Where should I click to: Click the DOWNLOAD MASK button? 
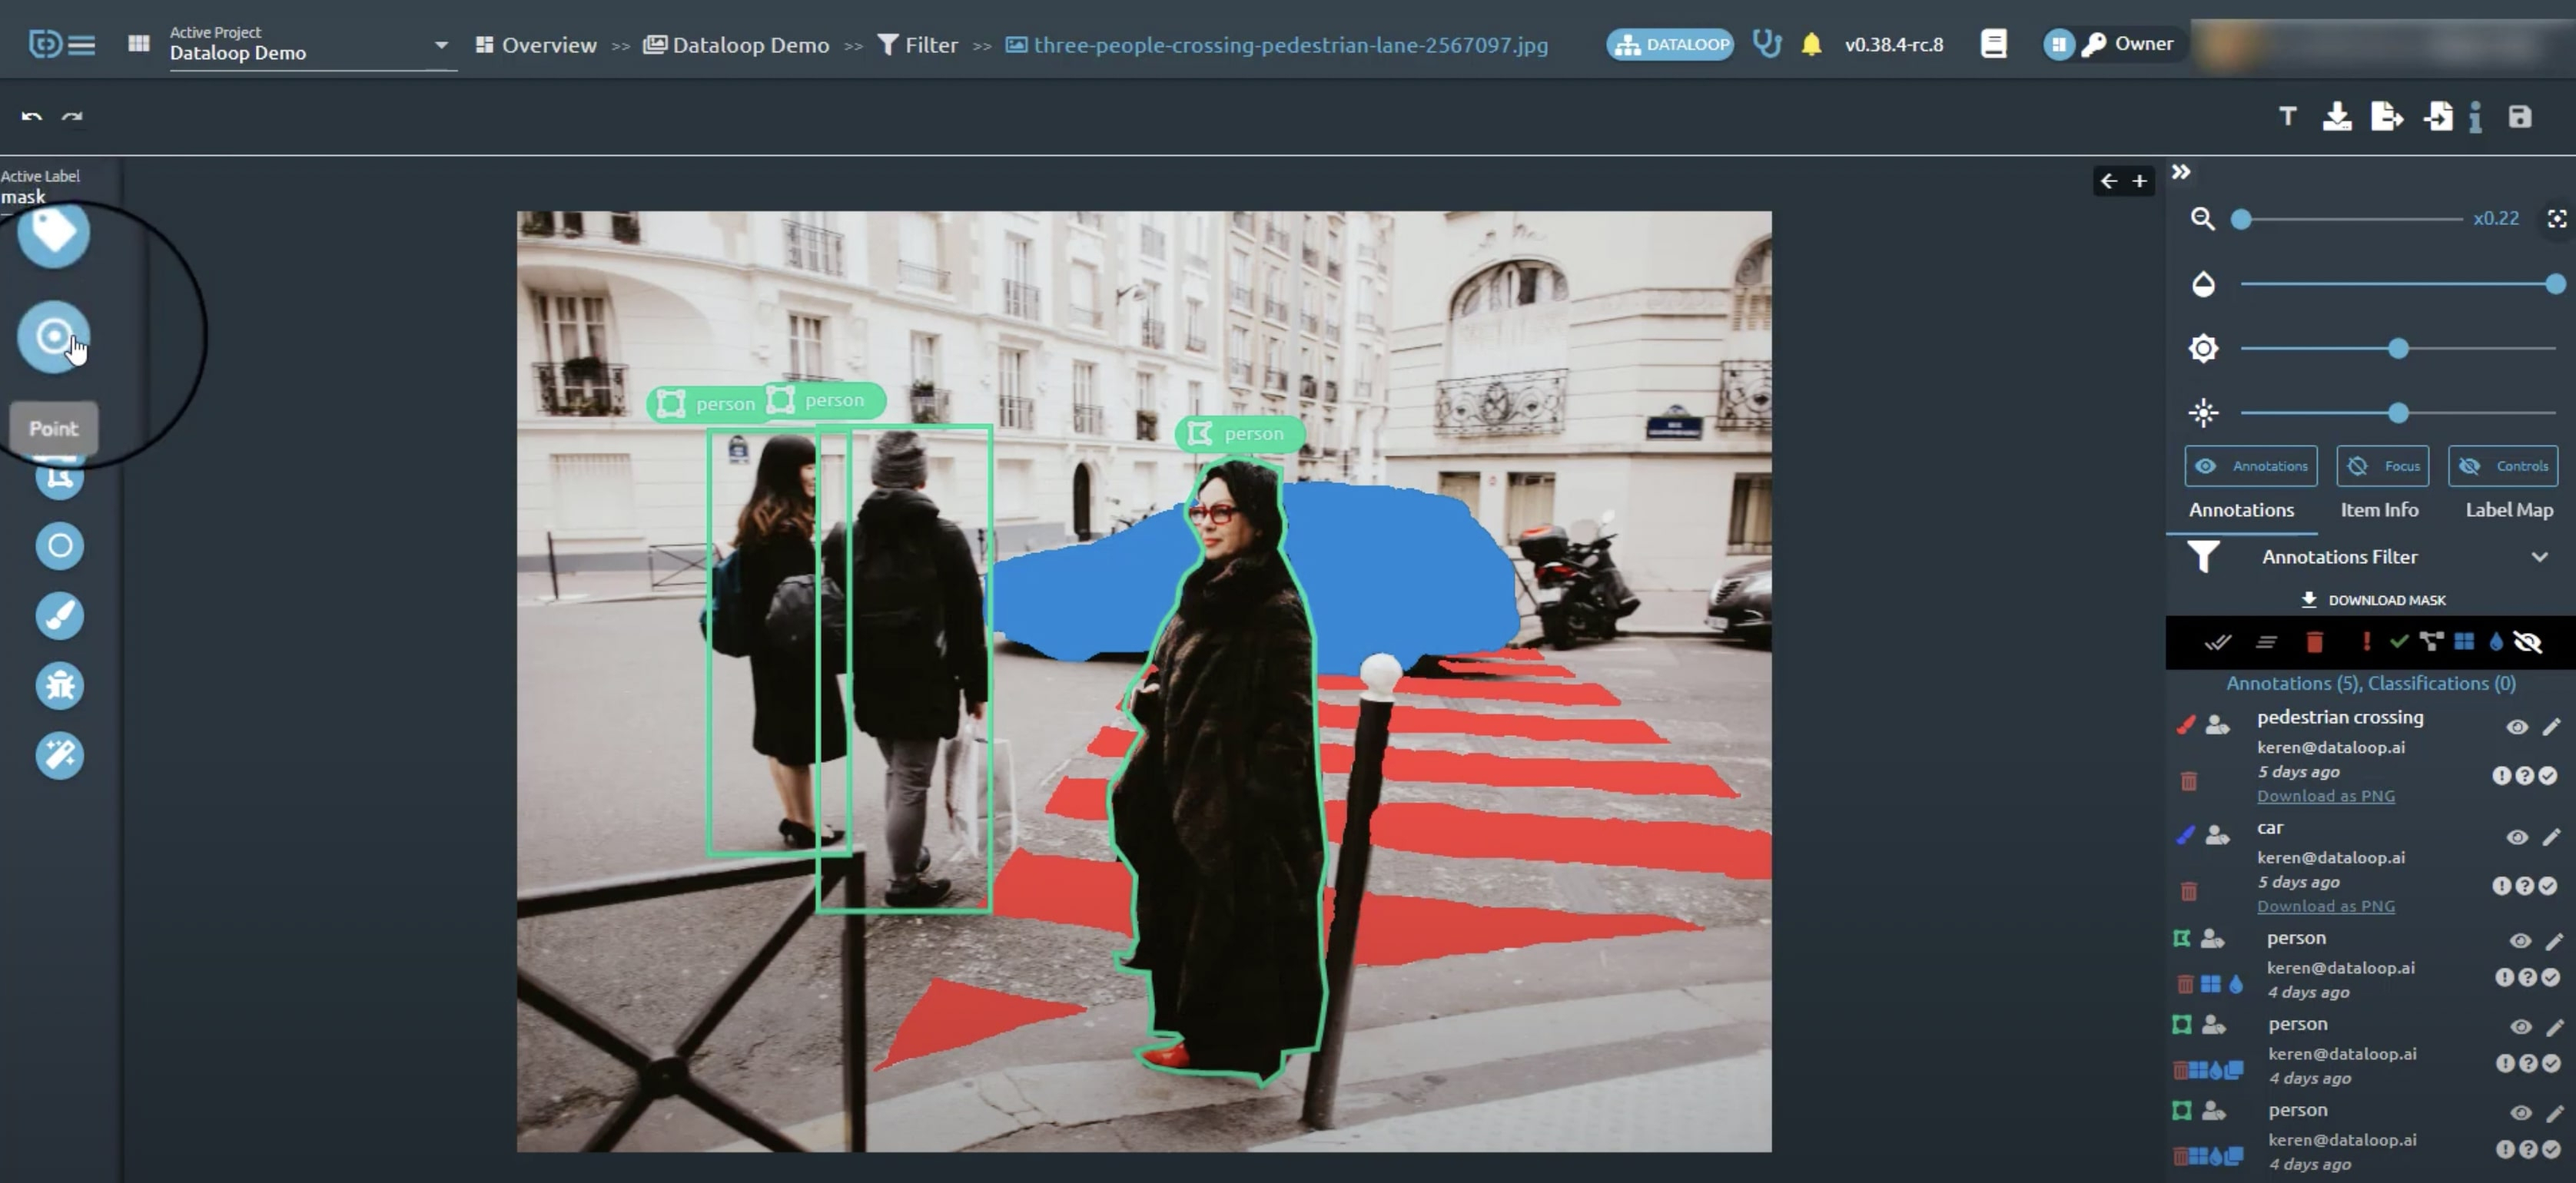point(2373,600)
